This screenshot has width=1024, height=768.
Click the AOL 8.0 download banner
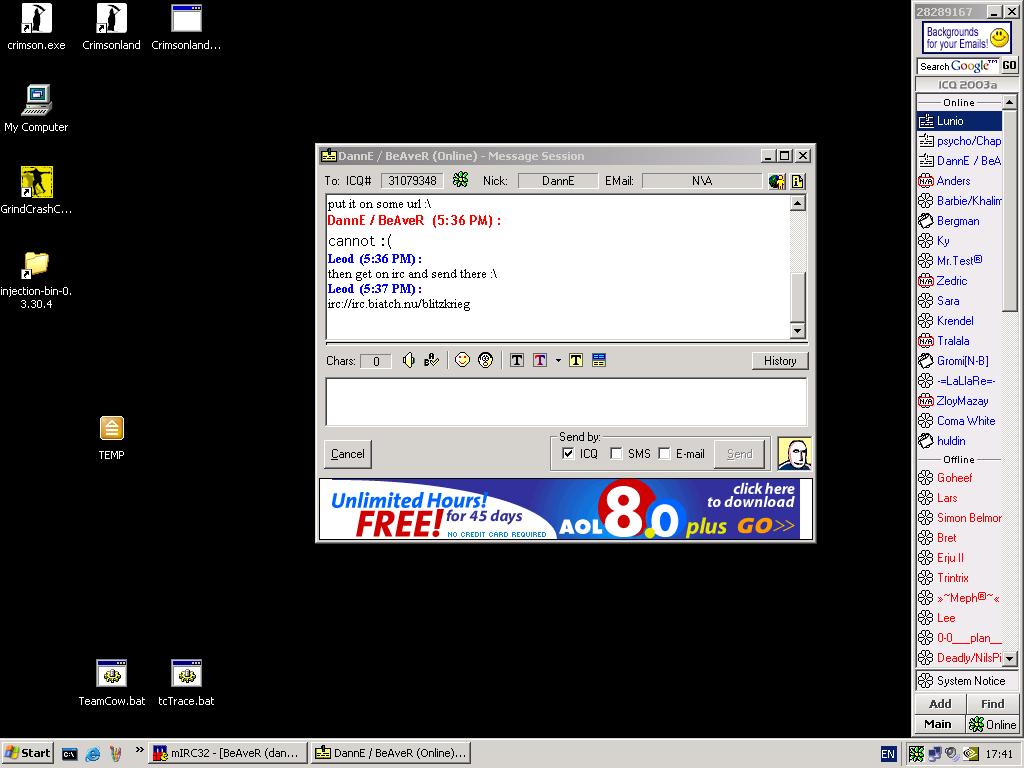[566, 509]
